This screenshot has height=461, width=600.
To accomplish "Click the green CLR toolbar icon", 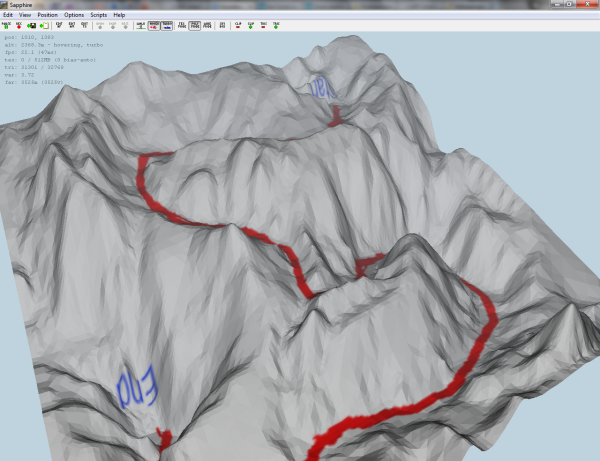I will 250,25.
